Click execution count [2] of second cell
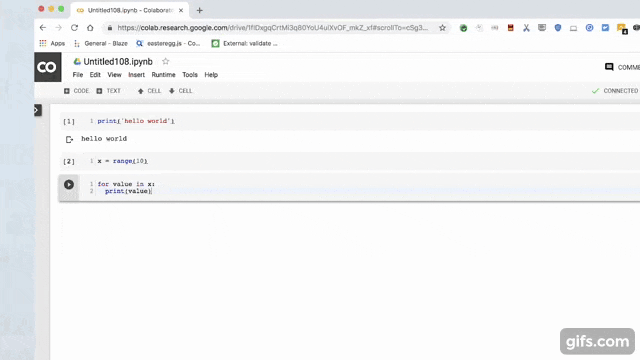Screen dimensions: 640x360 [69, 161]
